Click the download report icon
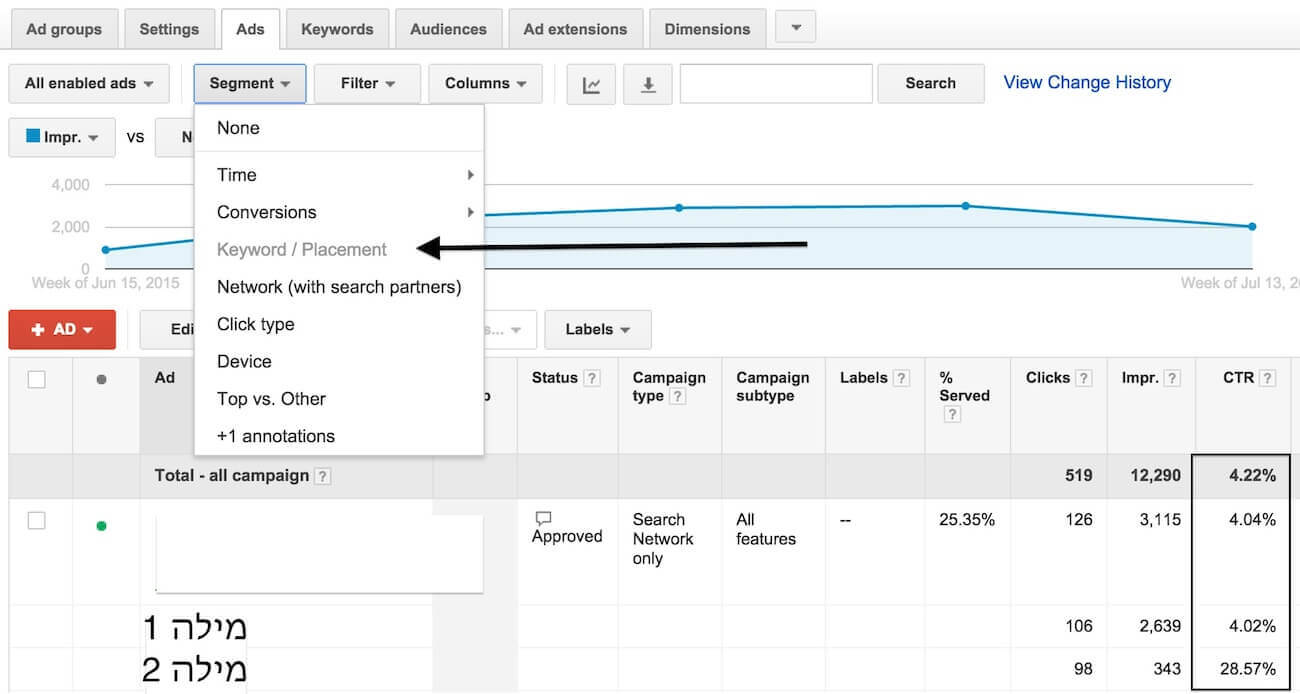Screen dimensions: 1300x694 [648, 84]
